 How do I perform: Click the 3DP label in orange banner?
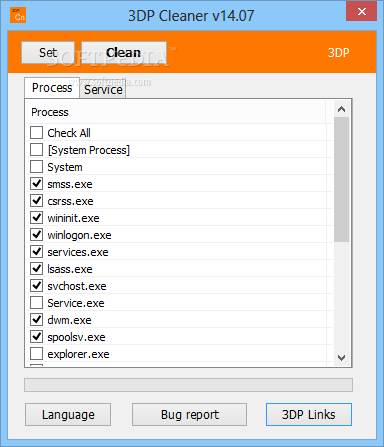click(x=338, y=53)
